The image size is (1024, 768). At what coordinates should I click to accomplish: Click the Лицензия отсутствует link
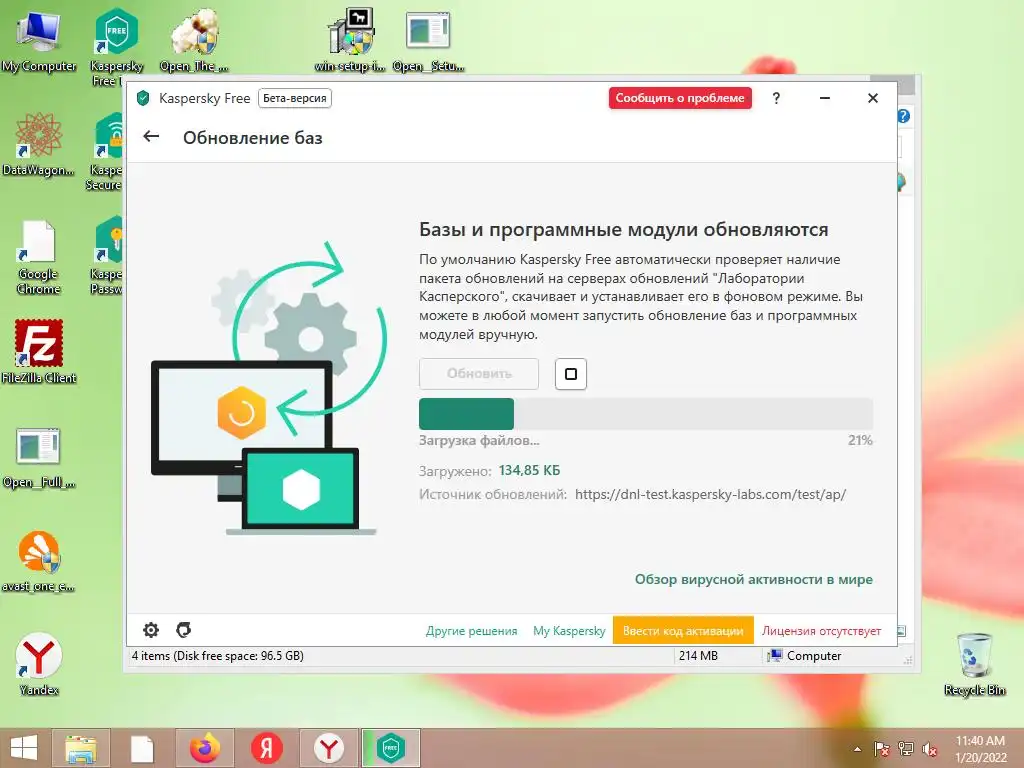pyautogui.click(x=821, y=631)
